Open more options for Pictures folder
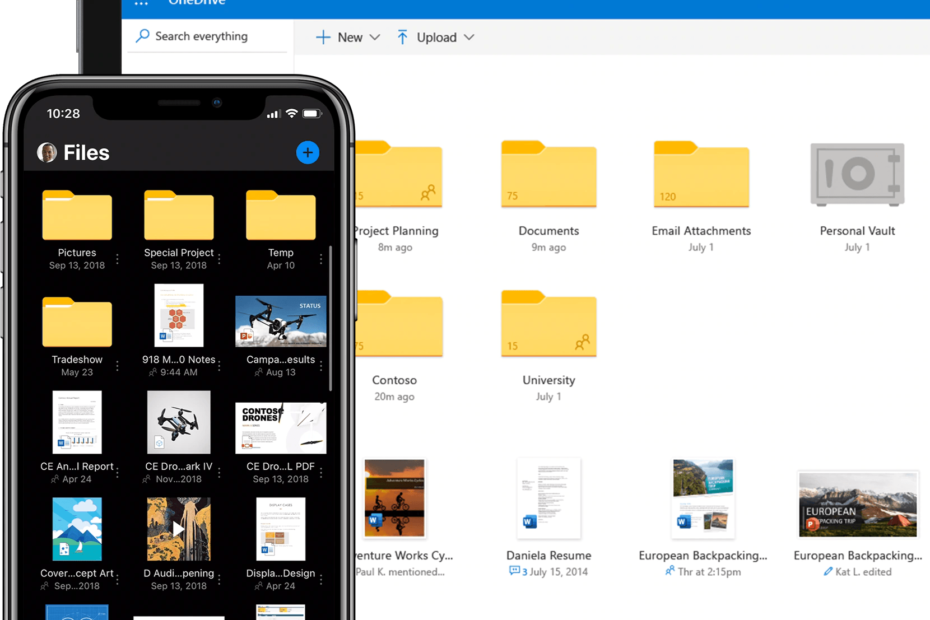This screenshot has height=620, width=930. [117, 259]
